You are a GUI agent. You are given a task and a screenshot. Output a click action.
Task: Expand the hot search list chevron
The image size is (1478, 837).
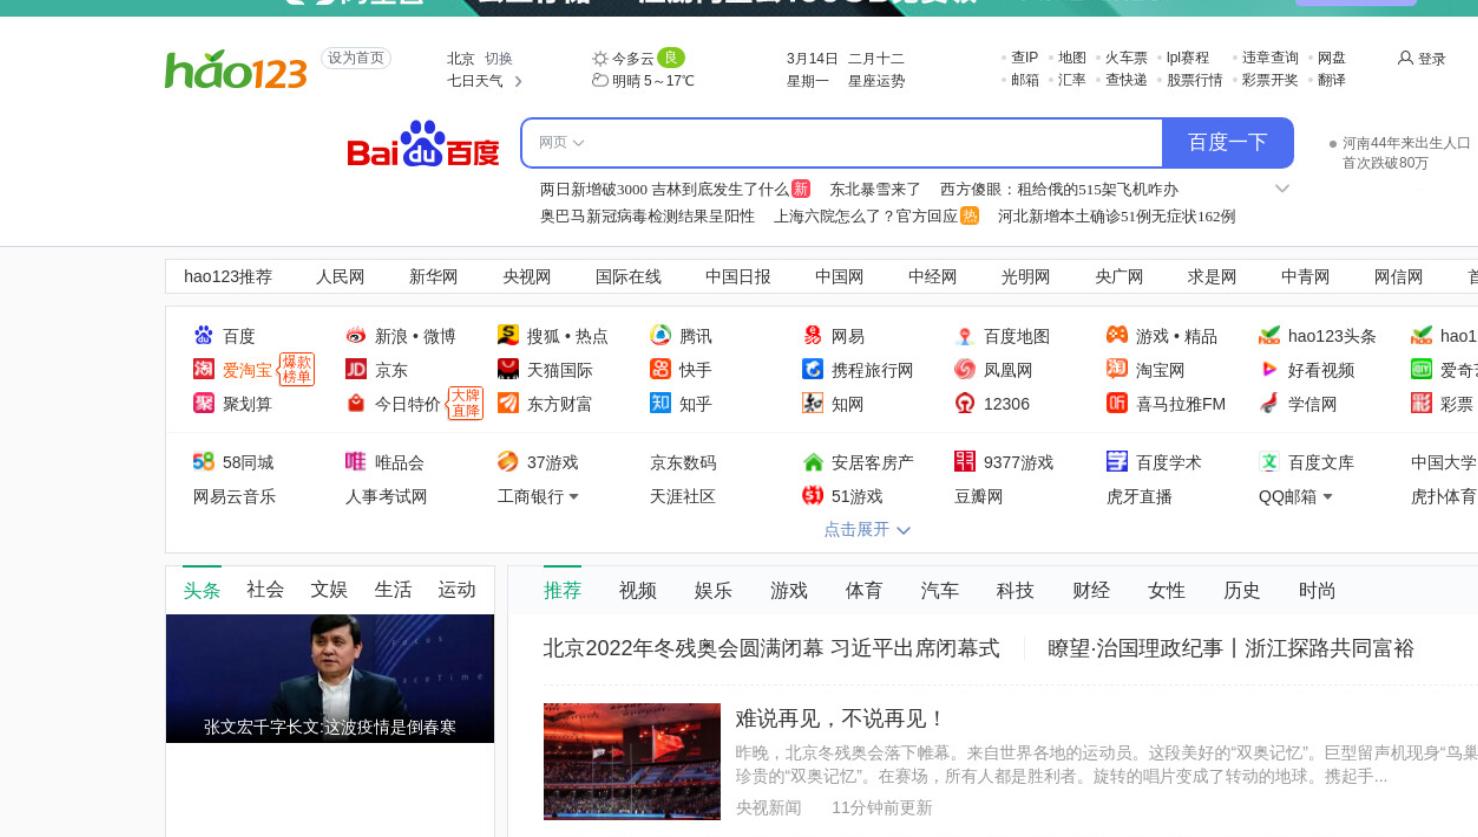pyautogui.click(x=1282, y=188)
